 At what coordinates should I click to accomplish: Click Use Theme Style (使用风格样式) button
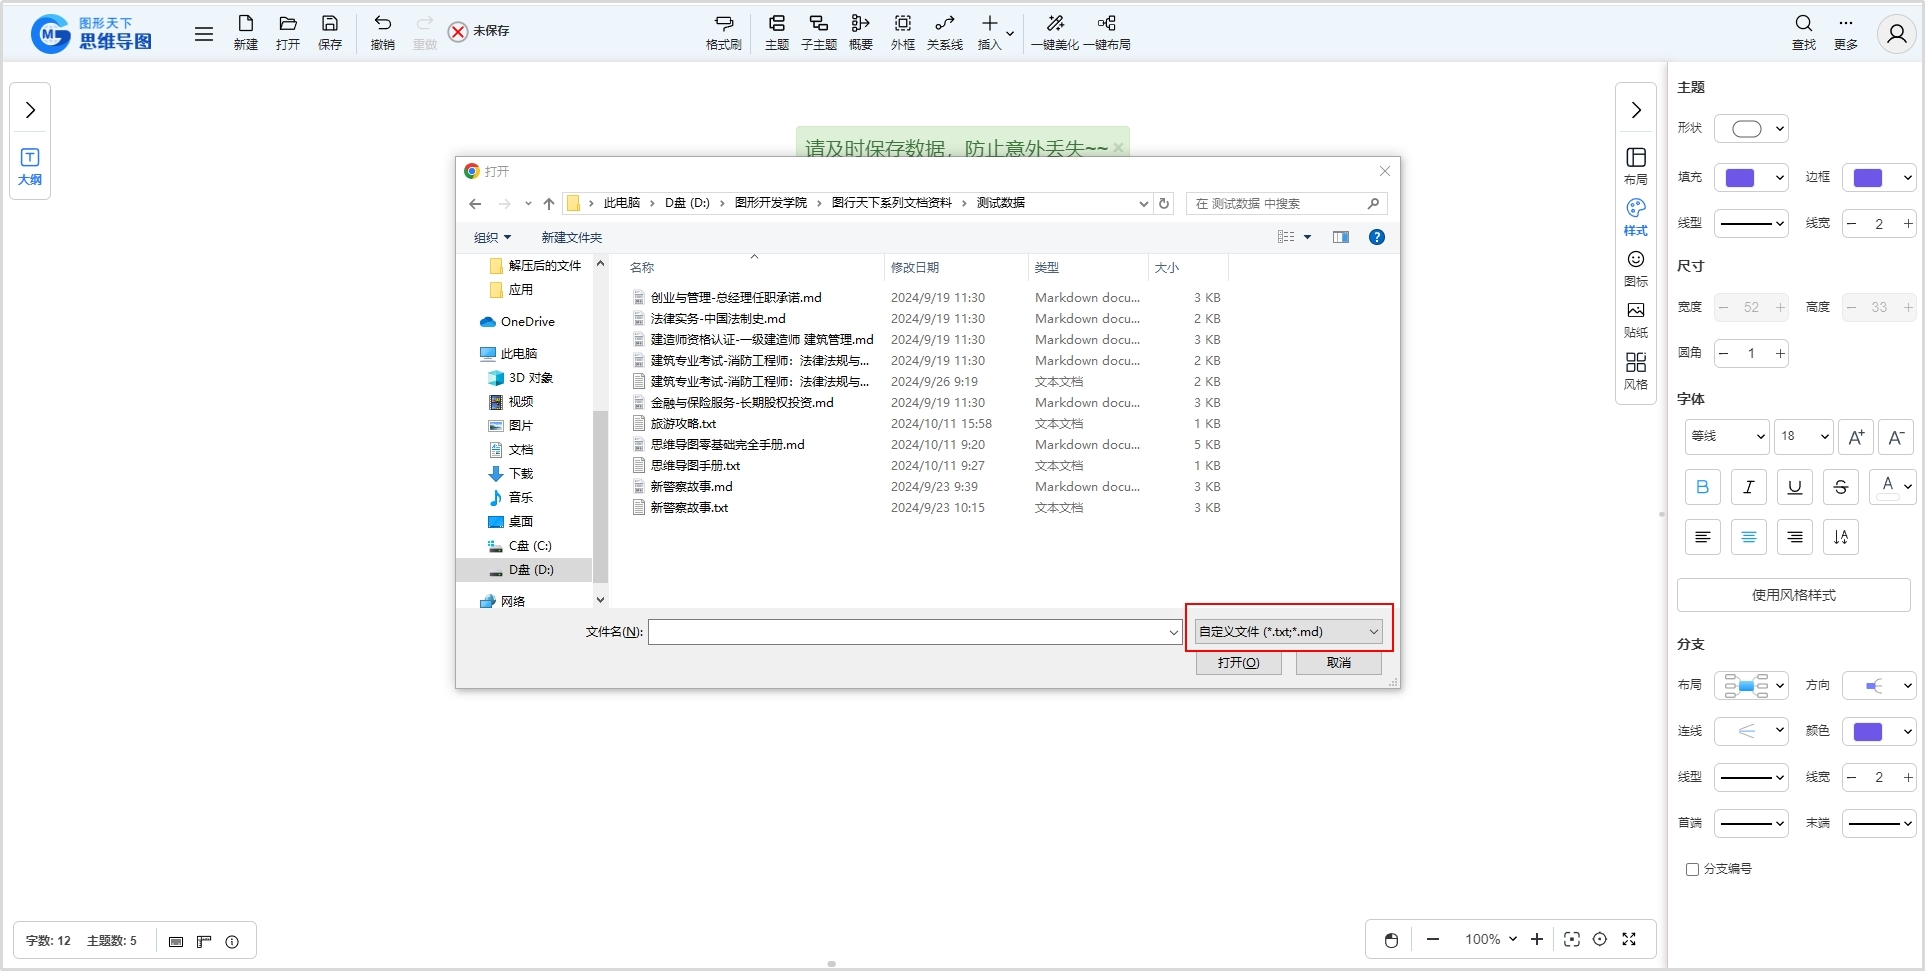1793,595
